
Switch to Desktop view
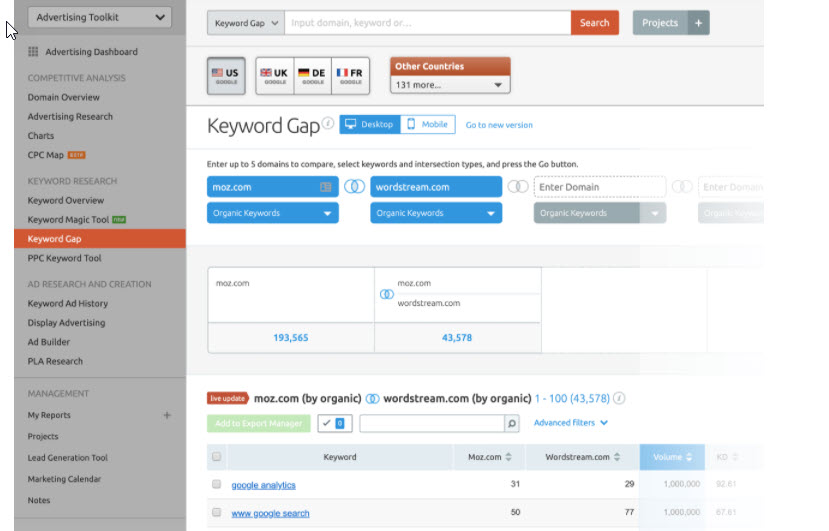(x=370, y=124)
